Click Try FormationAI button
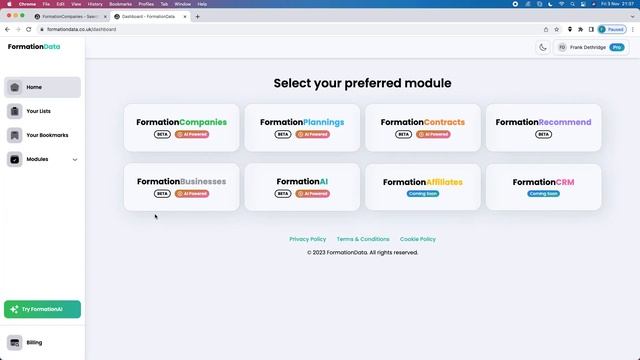This screenshot has height=360, width=640. coord(42,309)
